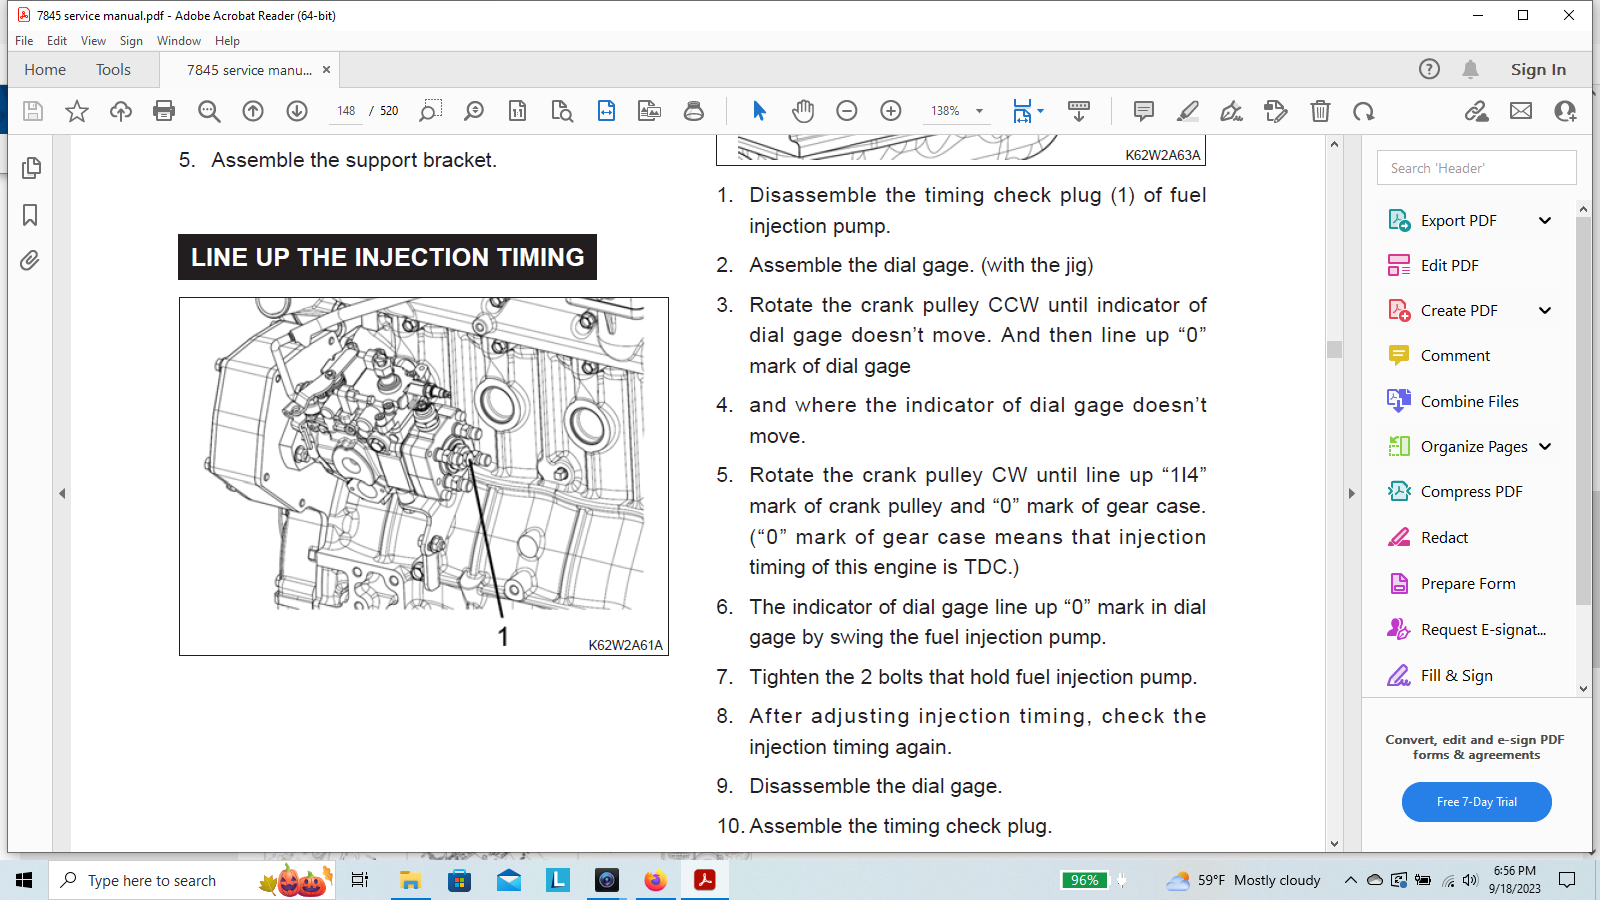Zoom out with the minus button
The height and width of the screenshot is (900, 1600).
pyautogui.click(x=847, y=111)
